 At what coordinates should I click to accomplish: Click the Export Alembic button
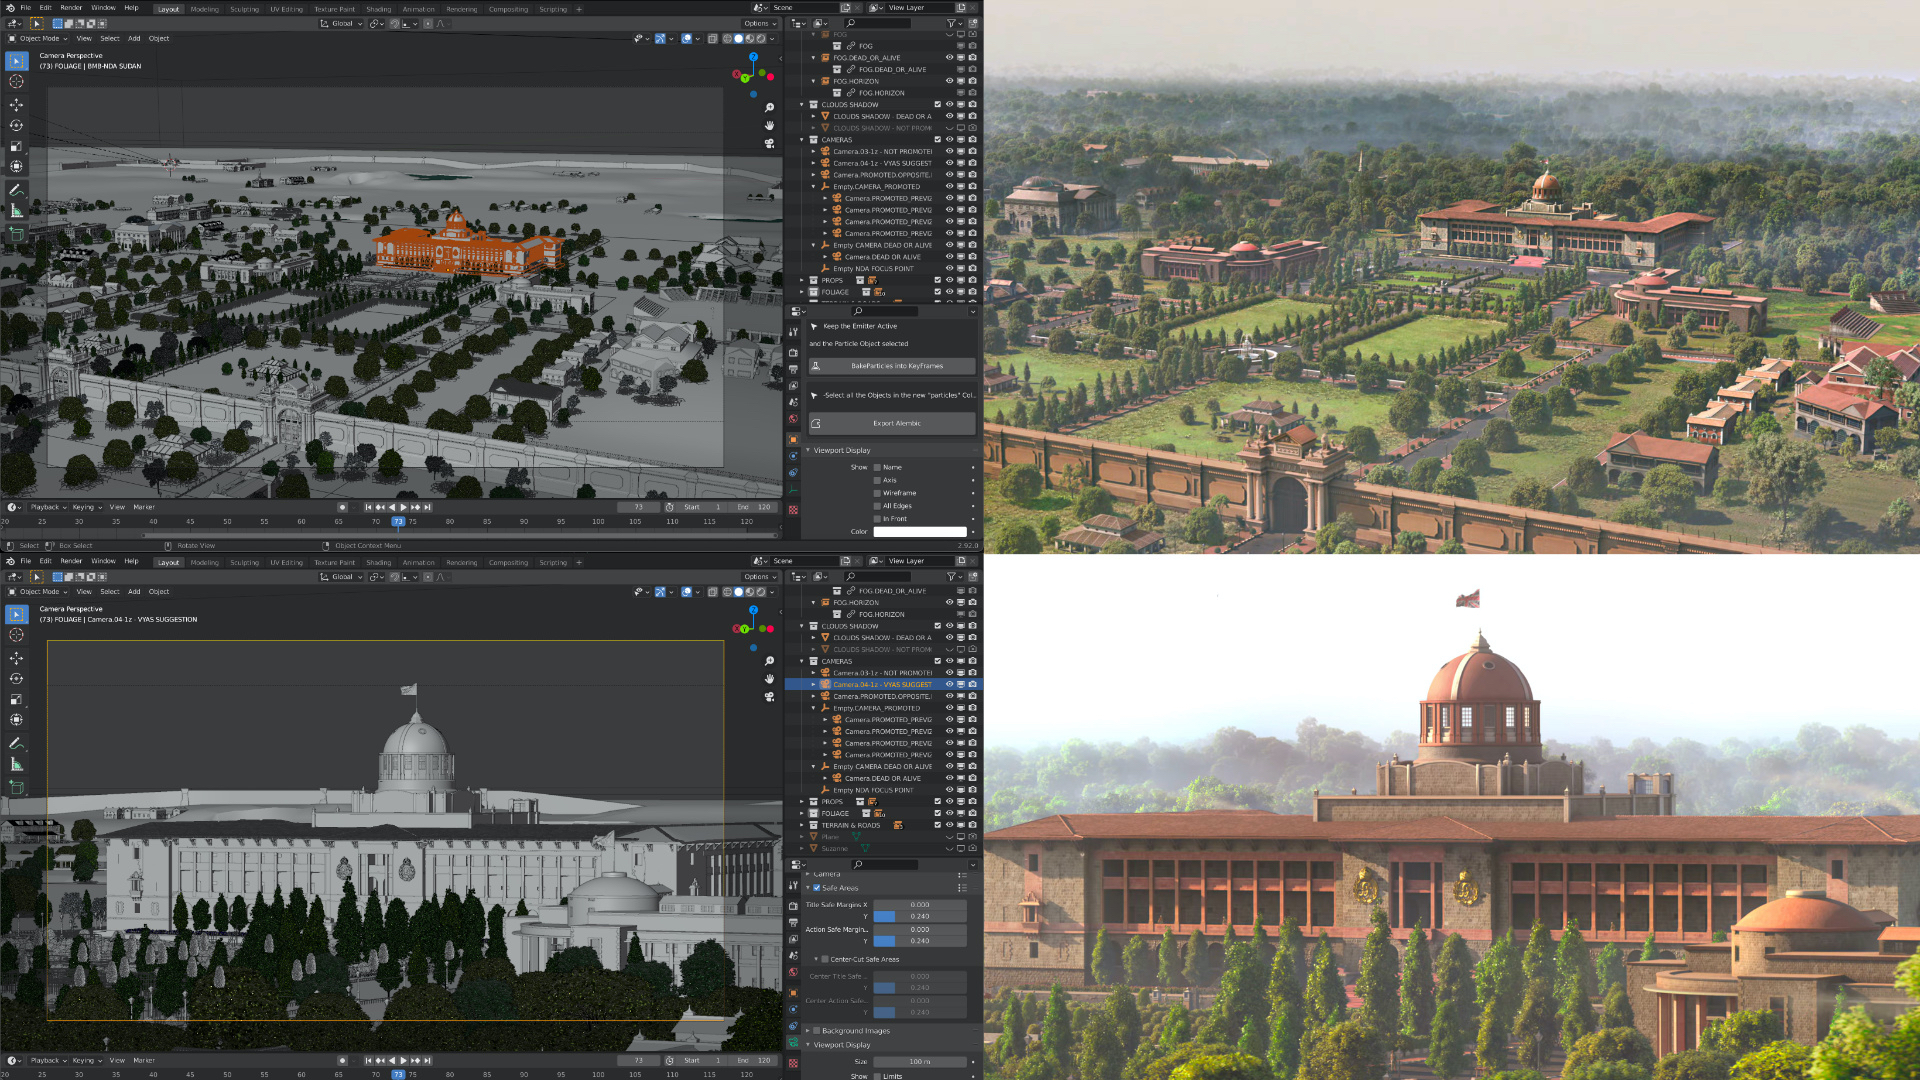point(890,423)
